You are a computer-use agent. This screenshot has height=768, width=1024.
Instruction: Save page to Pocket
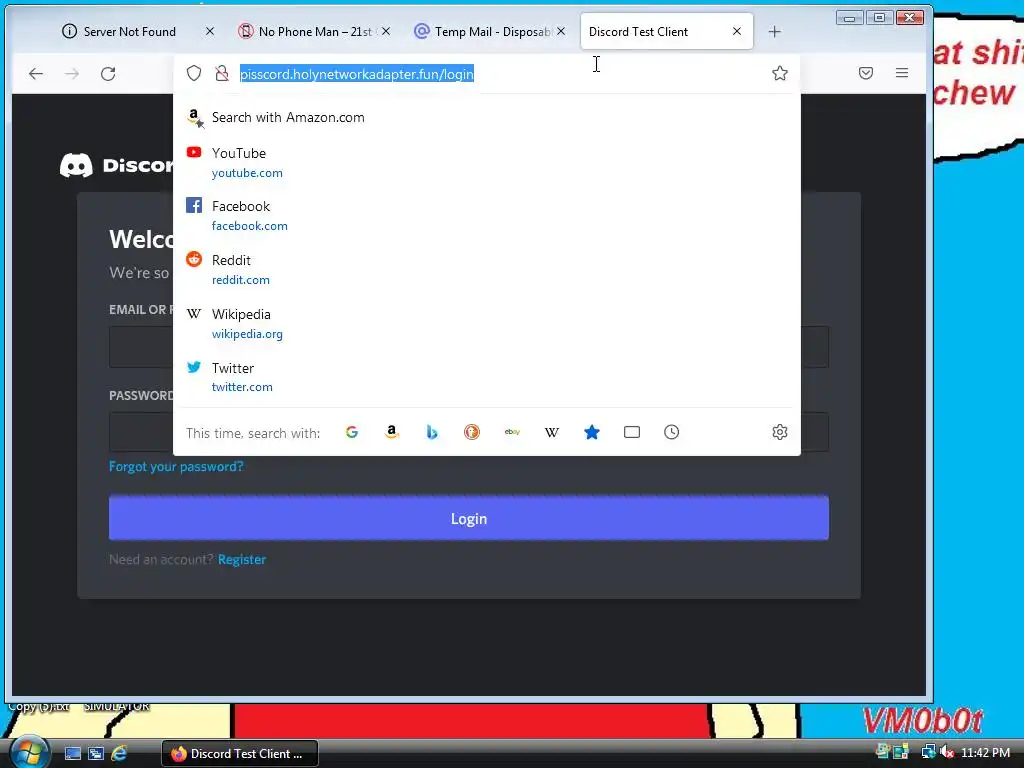[866, 73]
